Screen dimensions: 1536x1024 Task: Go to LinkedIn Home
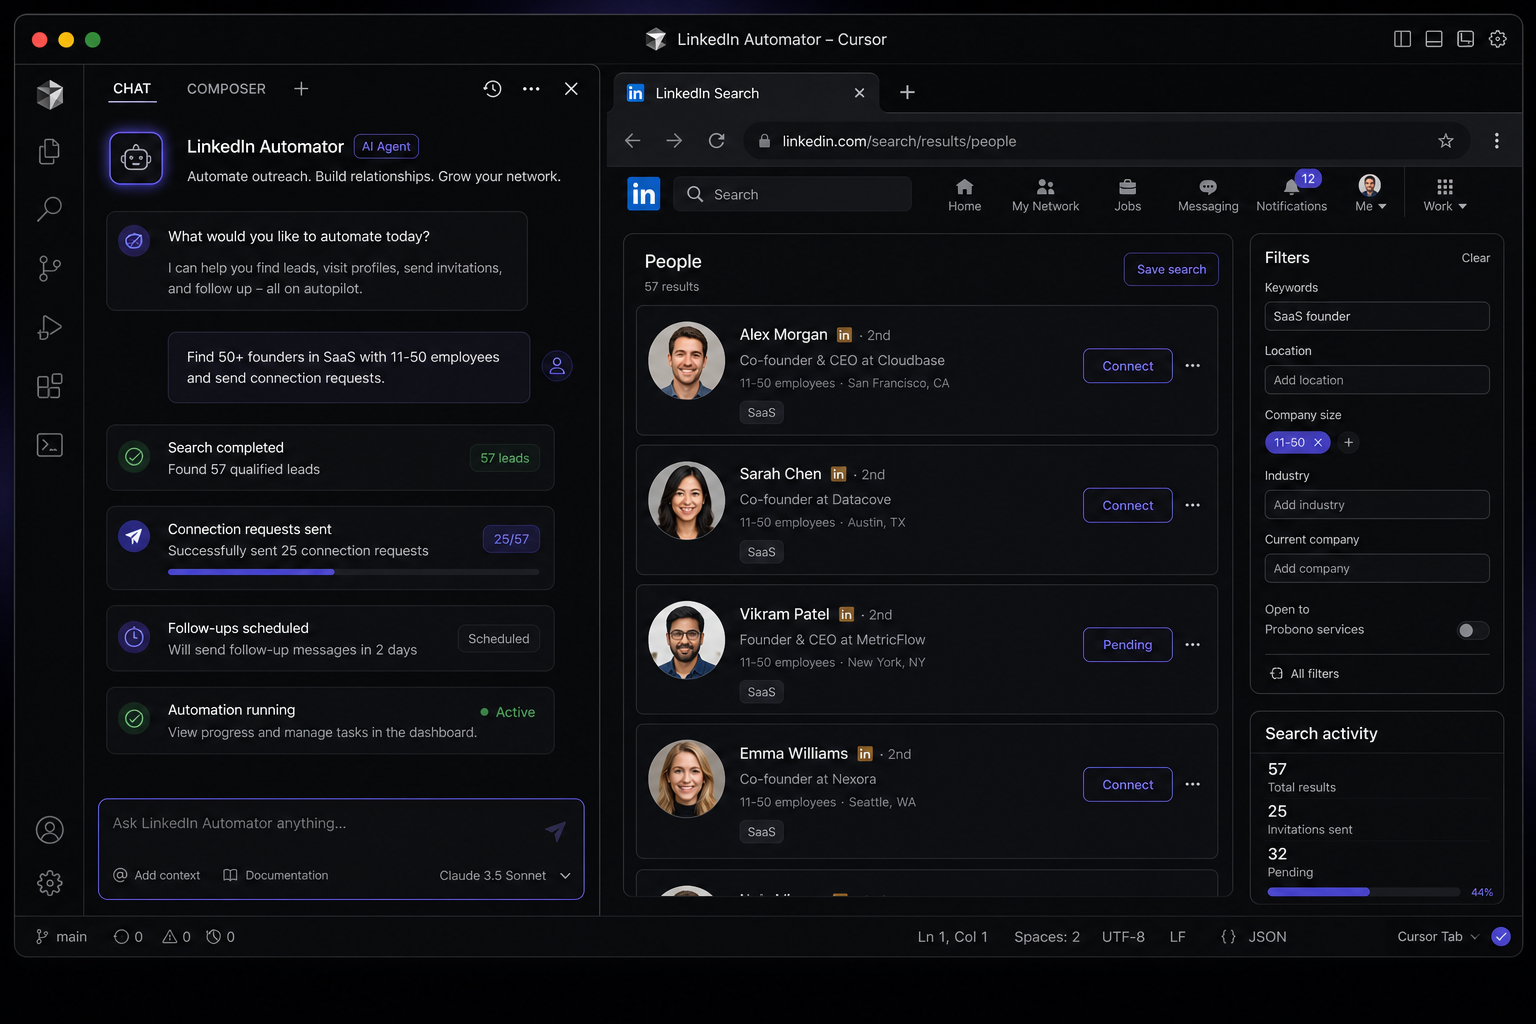click(964, 195)
